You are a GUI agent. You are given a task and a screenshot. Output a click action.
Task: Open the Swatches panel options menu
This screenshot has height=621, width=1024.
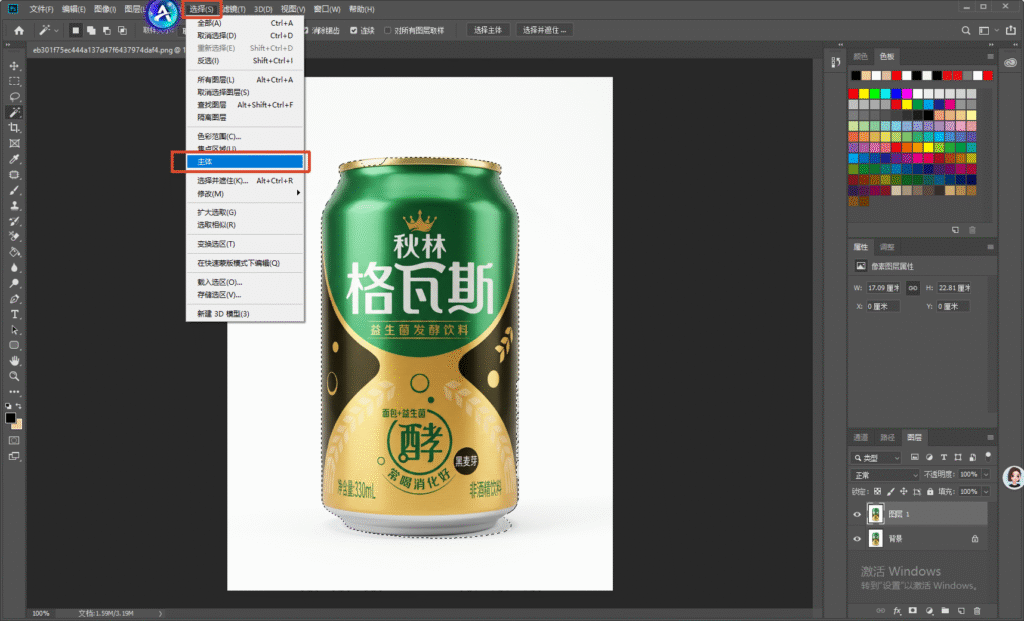pos(990,56)
